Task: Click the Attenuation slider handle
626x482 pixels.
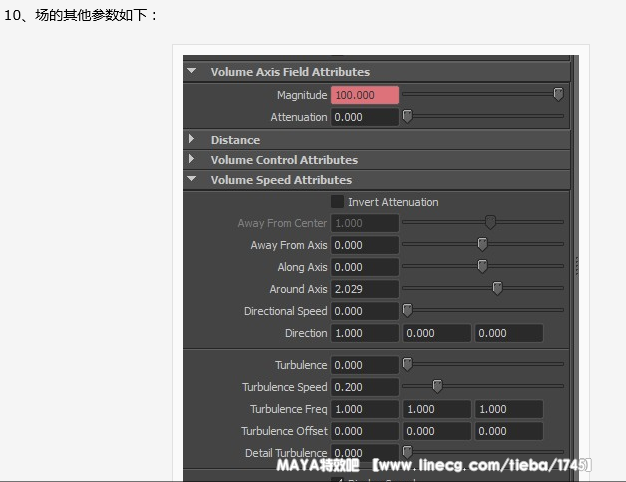Action: click(407, 116)
